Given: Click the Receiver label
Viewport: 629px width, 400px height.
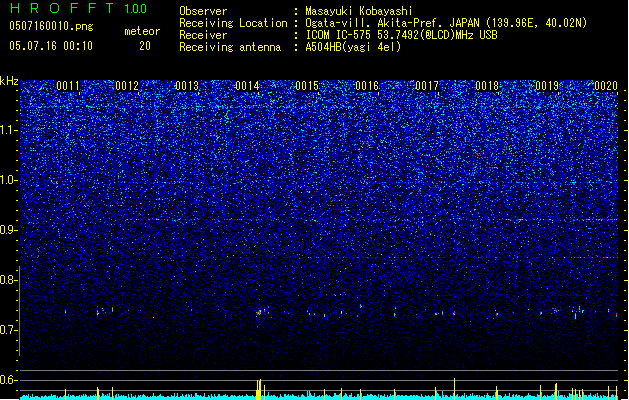Looking at the screenshot, I should pos(203,35).
